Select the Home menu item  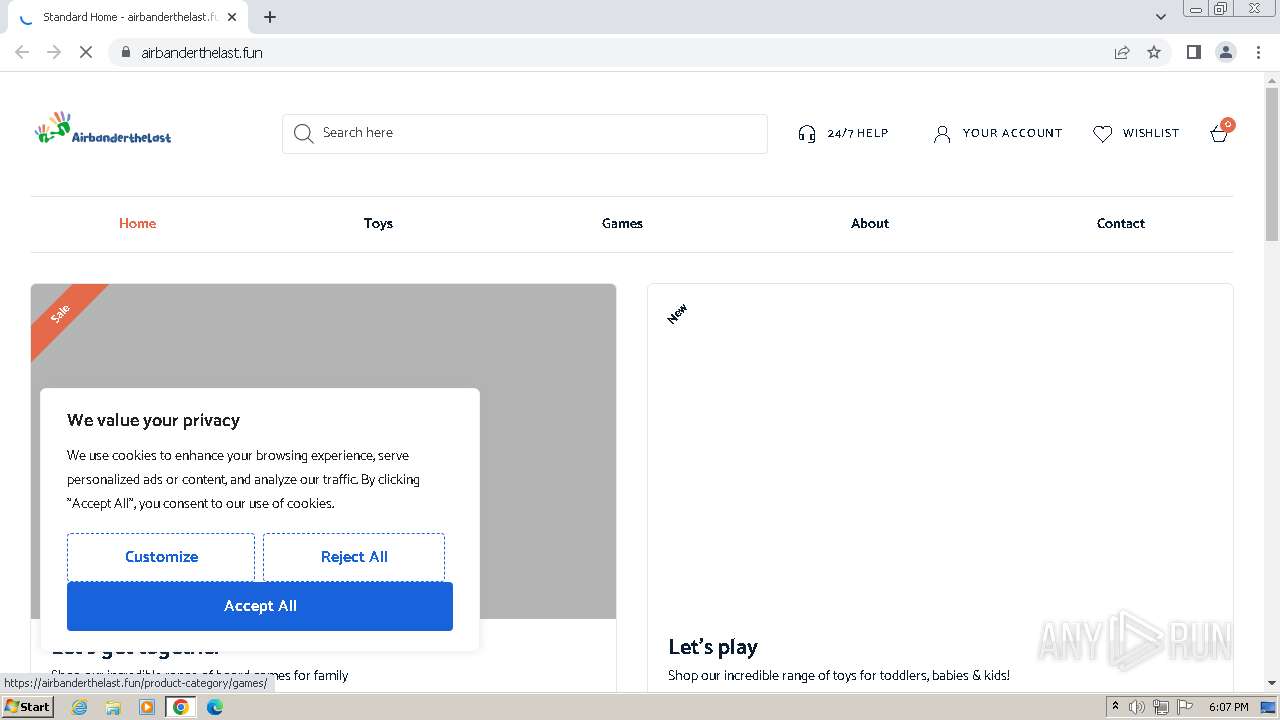pyautogui.click(x=137, y=223)
